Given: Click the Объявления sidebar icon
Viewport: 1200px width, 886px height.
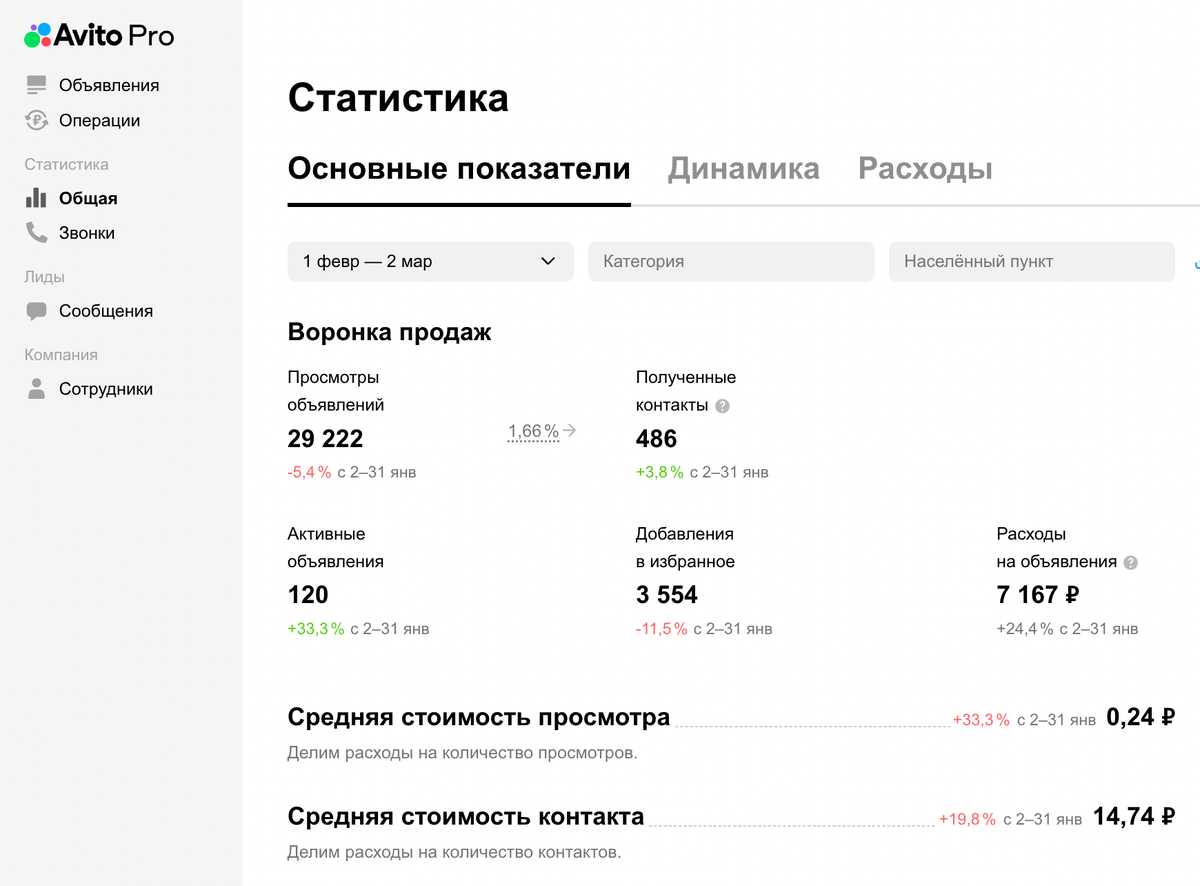Looking at the screenshot, I should 37,85.
